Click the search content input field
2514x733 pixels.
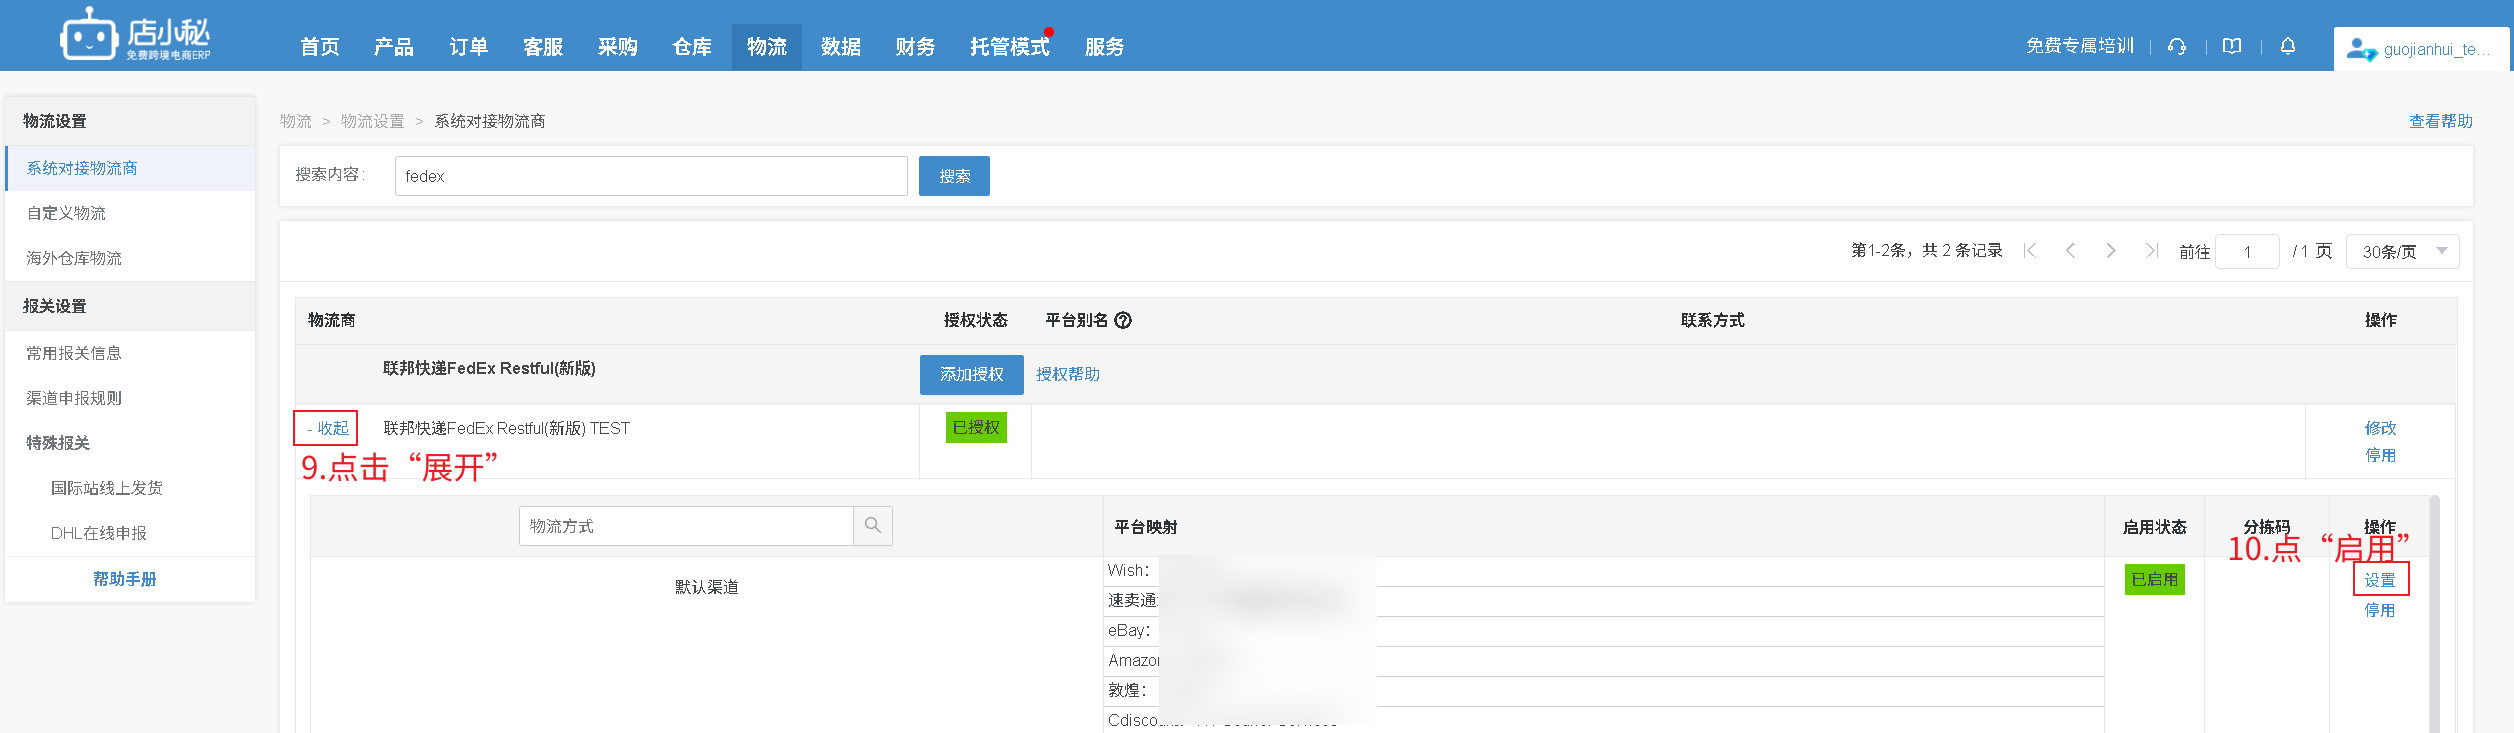pyautogui.click(x=650, y=176)
